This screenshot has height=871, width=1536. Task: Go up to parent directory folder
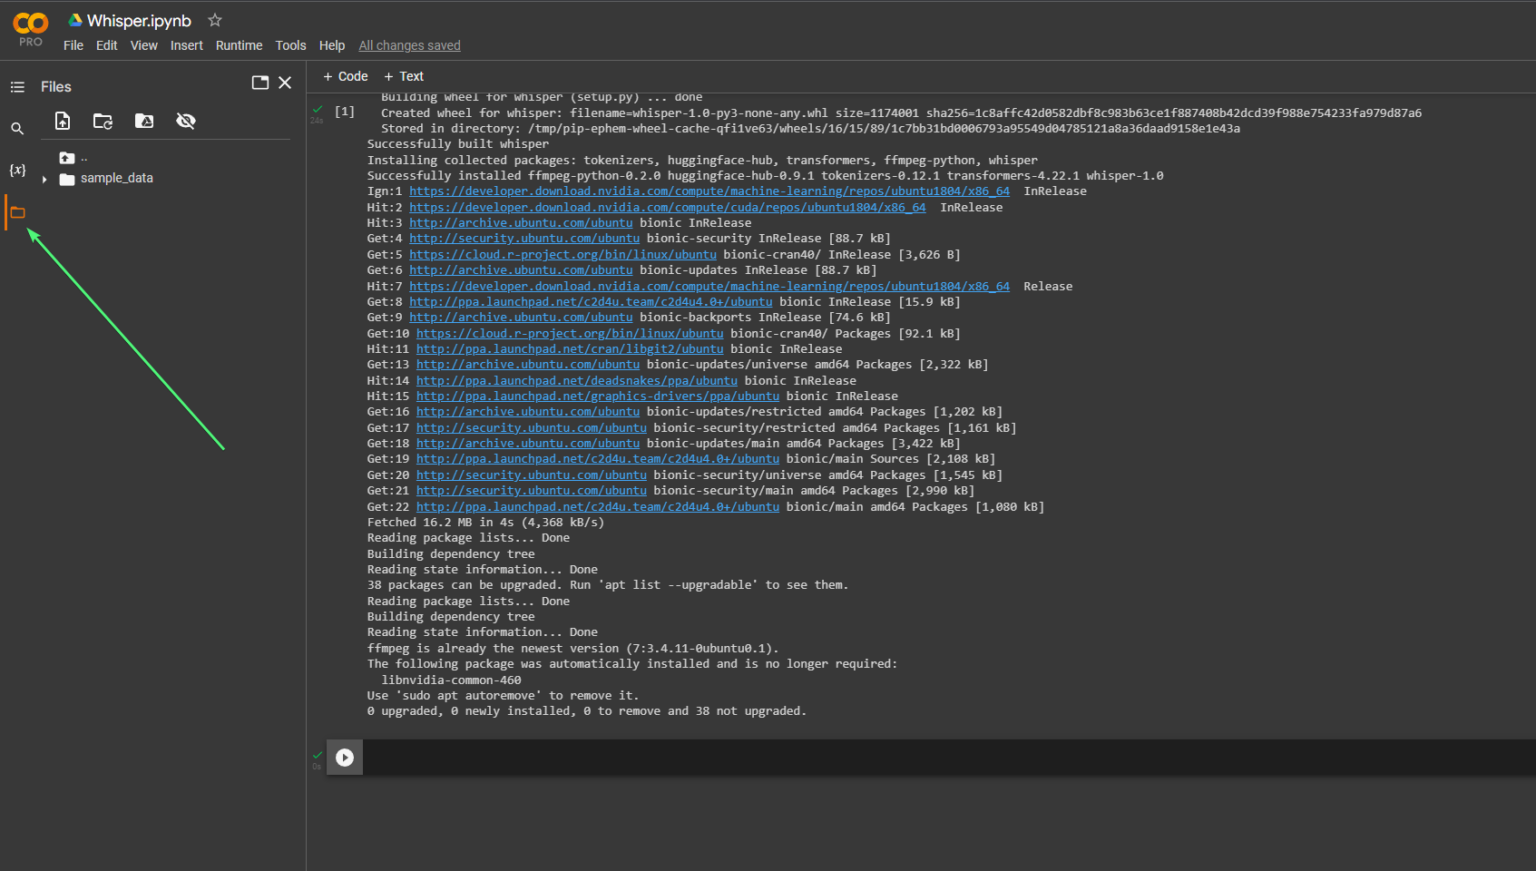68,158
